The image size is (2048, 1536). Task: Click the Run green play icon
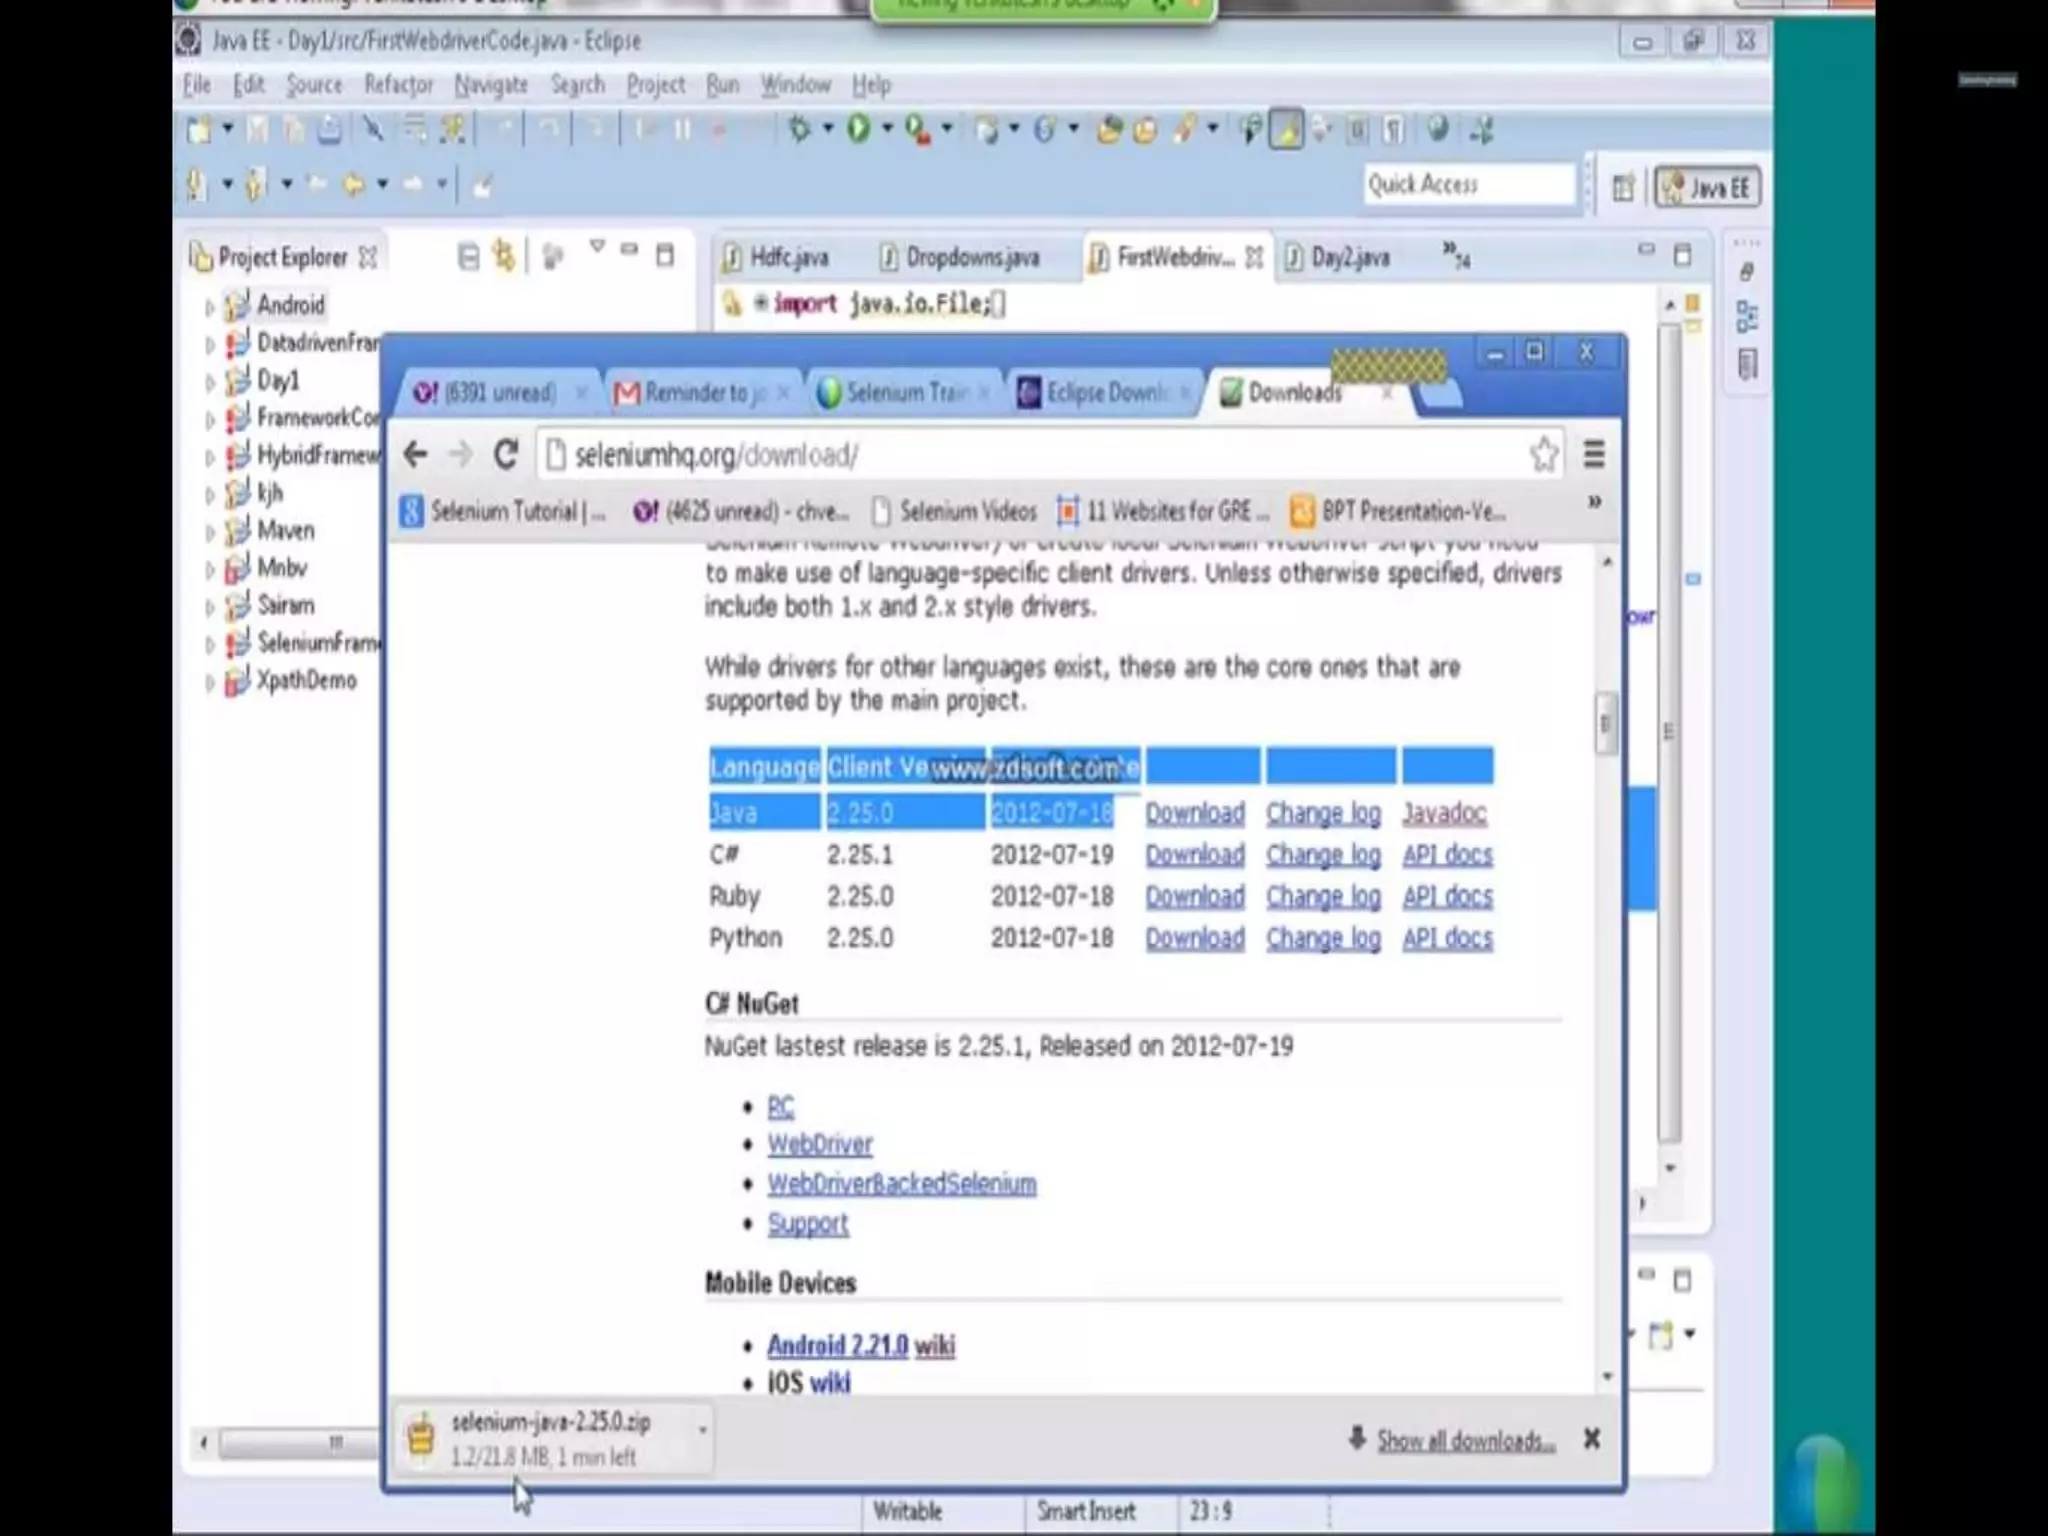tap(858, 129)
